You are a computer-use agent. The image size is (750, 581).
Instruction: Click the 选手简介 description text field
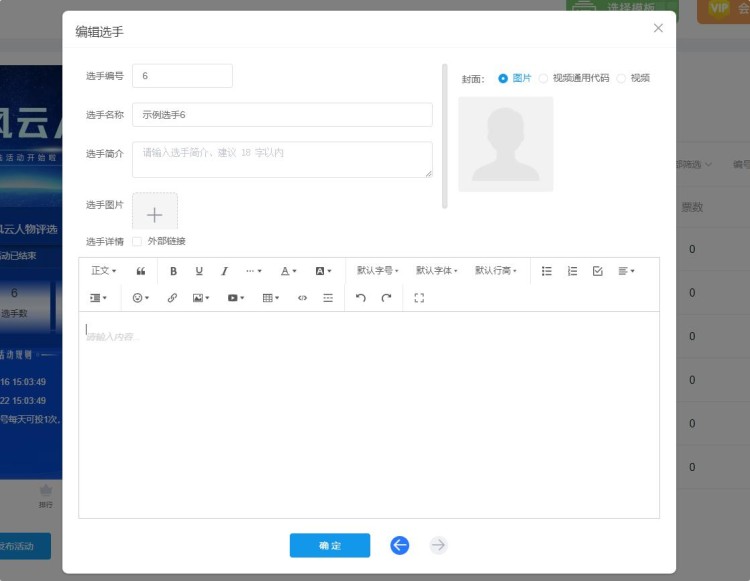point(282,159)
